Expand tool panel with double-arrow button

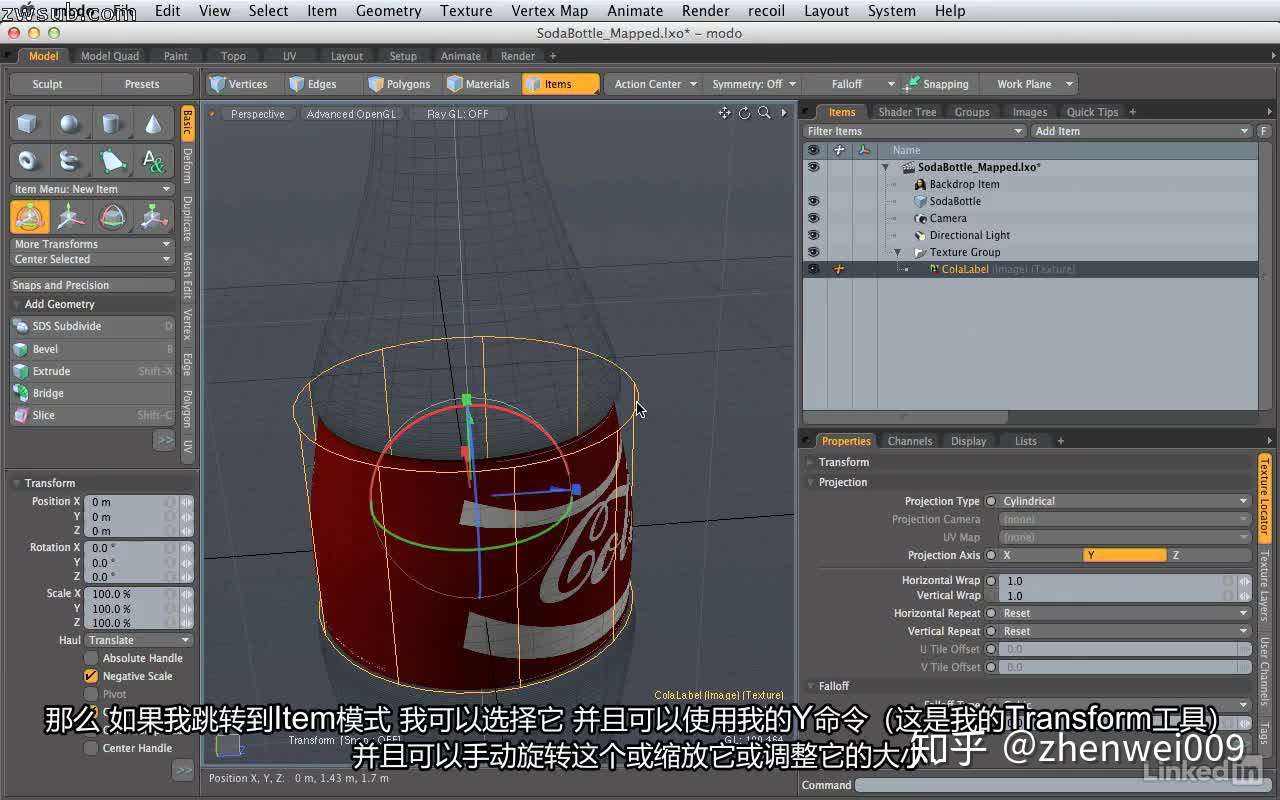(x=164, y=440)
